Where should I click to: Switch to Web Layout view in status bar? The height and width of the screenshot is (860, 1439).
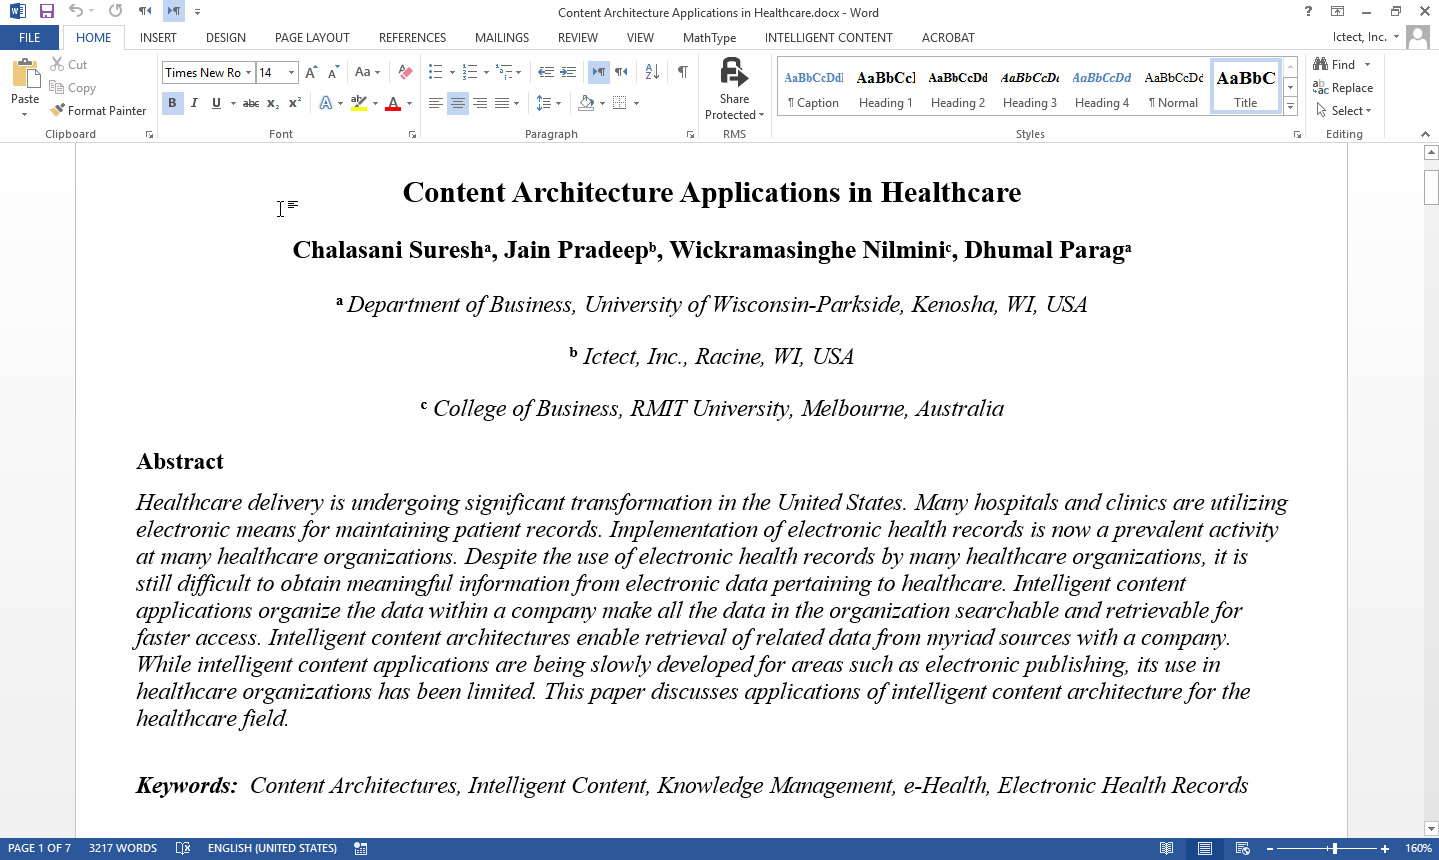pos(1242,848)
